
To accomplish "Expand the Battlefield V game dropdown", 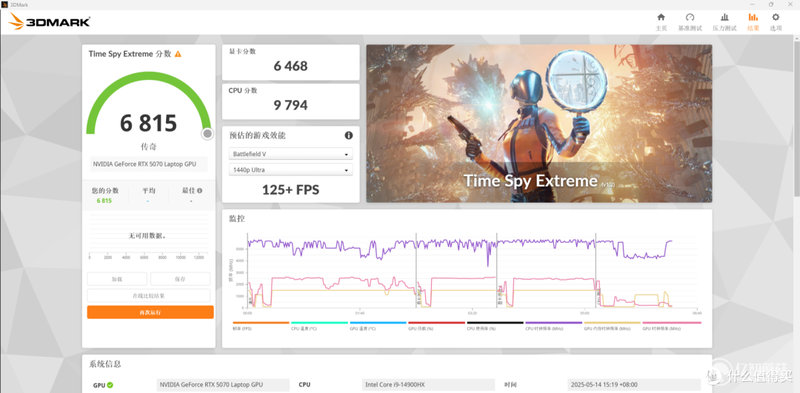I will click(291, 154).
